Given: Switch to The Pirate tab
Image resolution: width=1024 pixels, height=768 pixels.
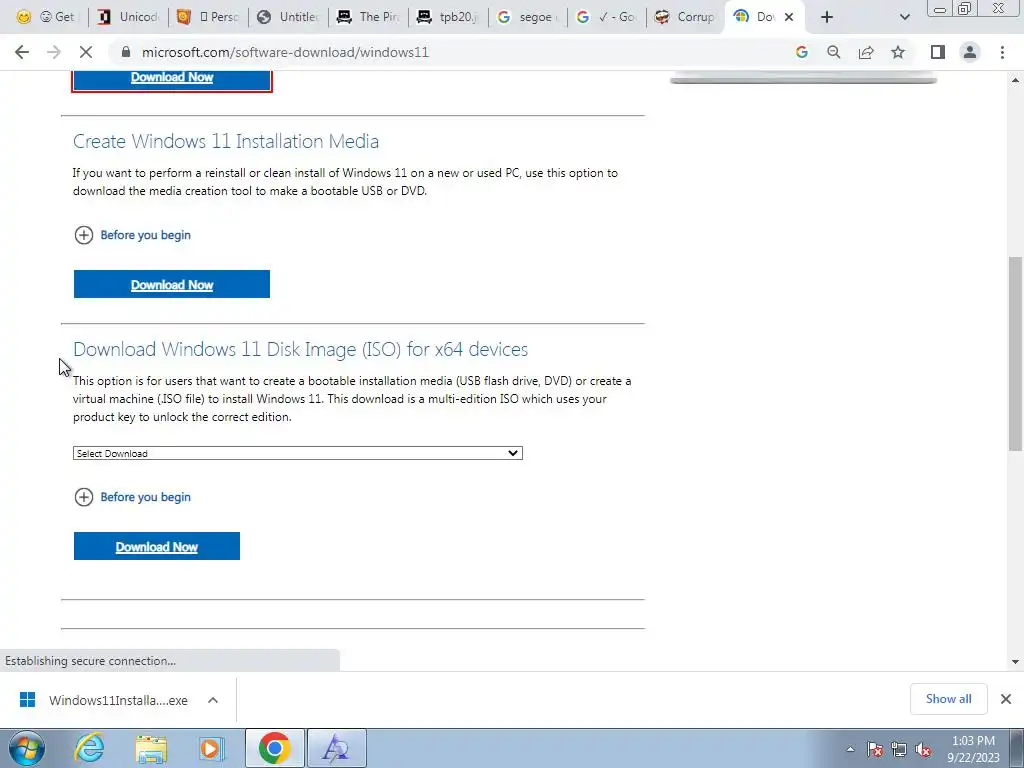Looking at the screenshot, I should click(x=368, y=17).
